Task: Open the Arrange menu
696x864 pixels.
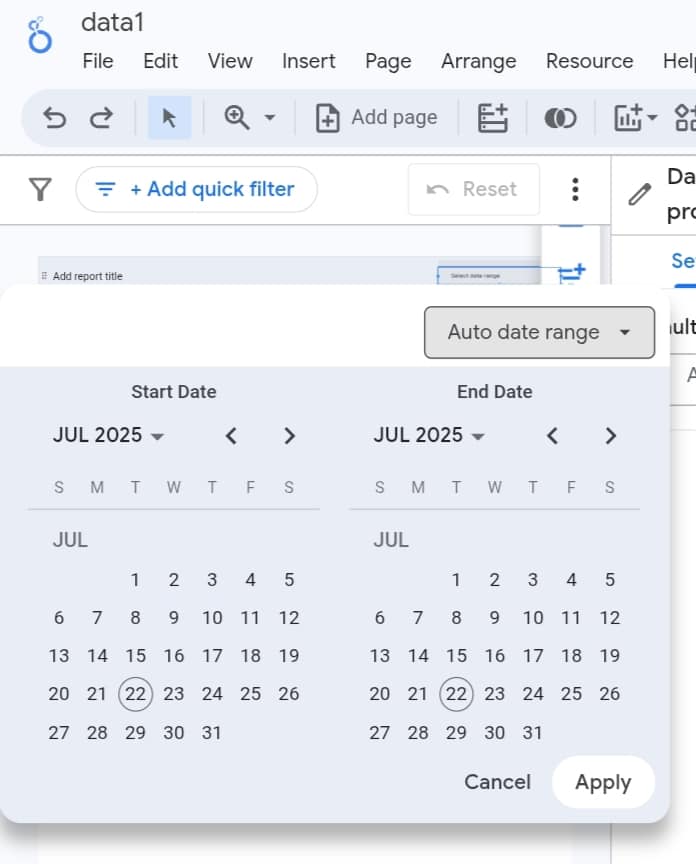Action: [x=478, y=61]
